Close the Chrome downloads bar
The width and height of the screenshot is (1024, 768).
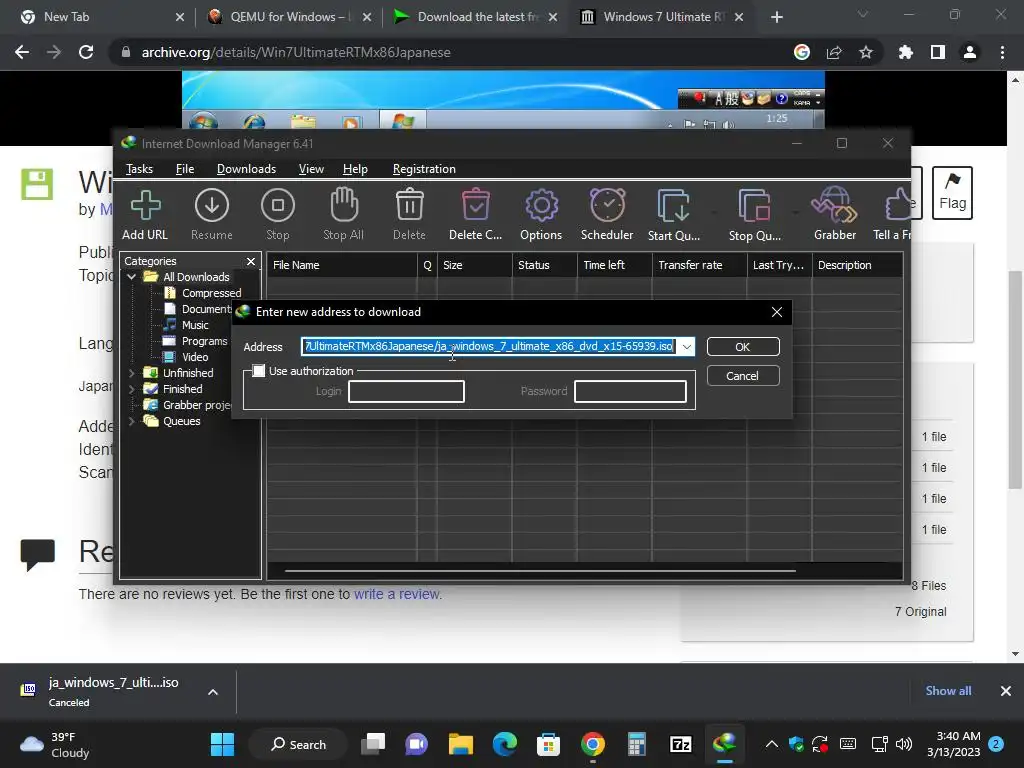point(1006,691)
